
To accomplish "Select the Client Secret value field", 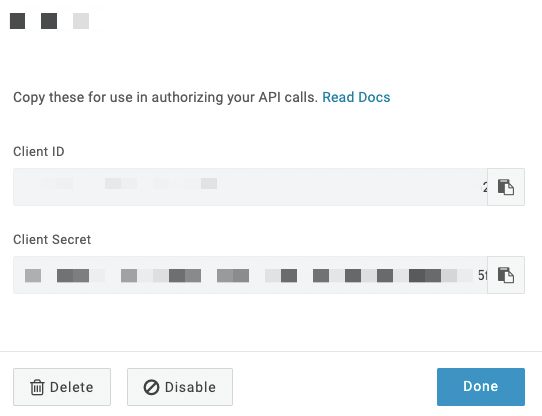I will [250, 275].
